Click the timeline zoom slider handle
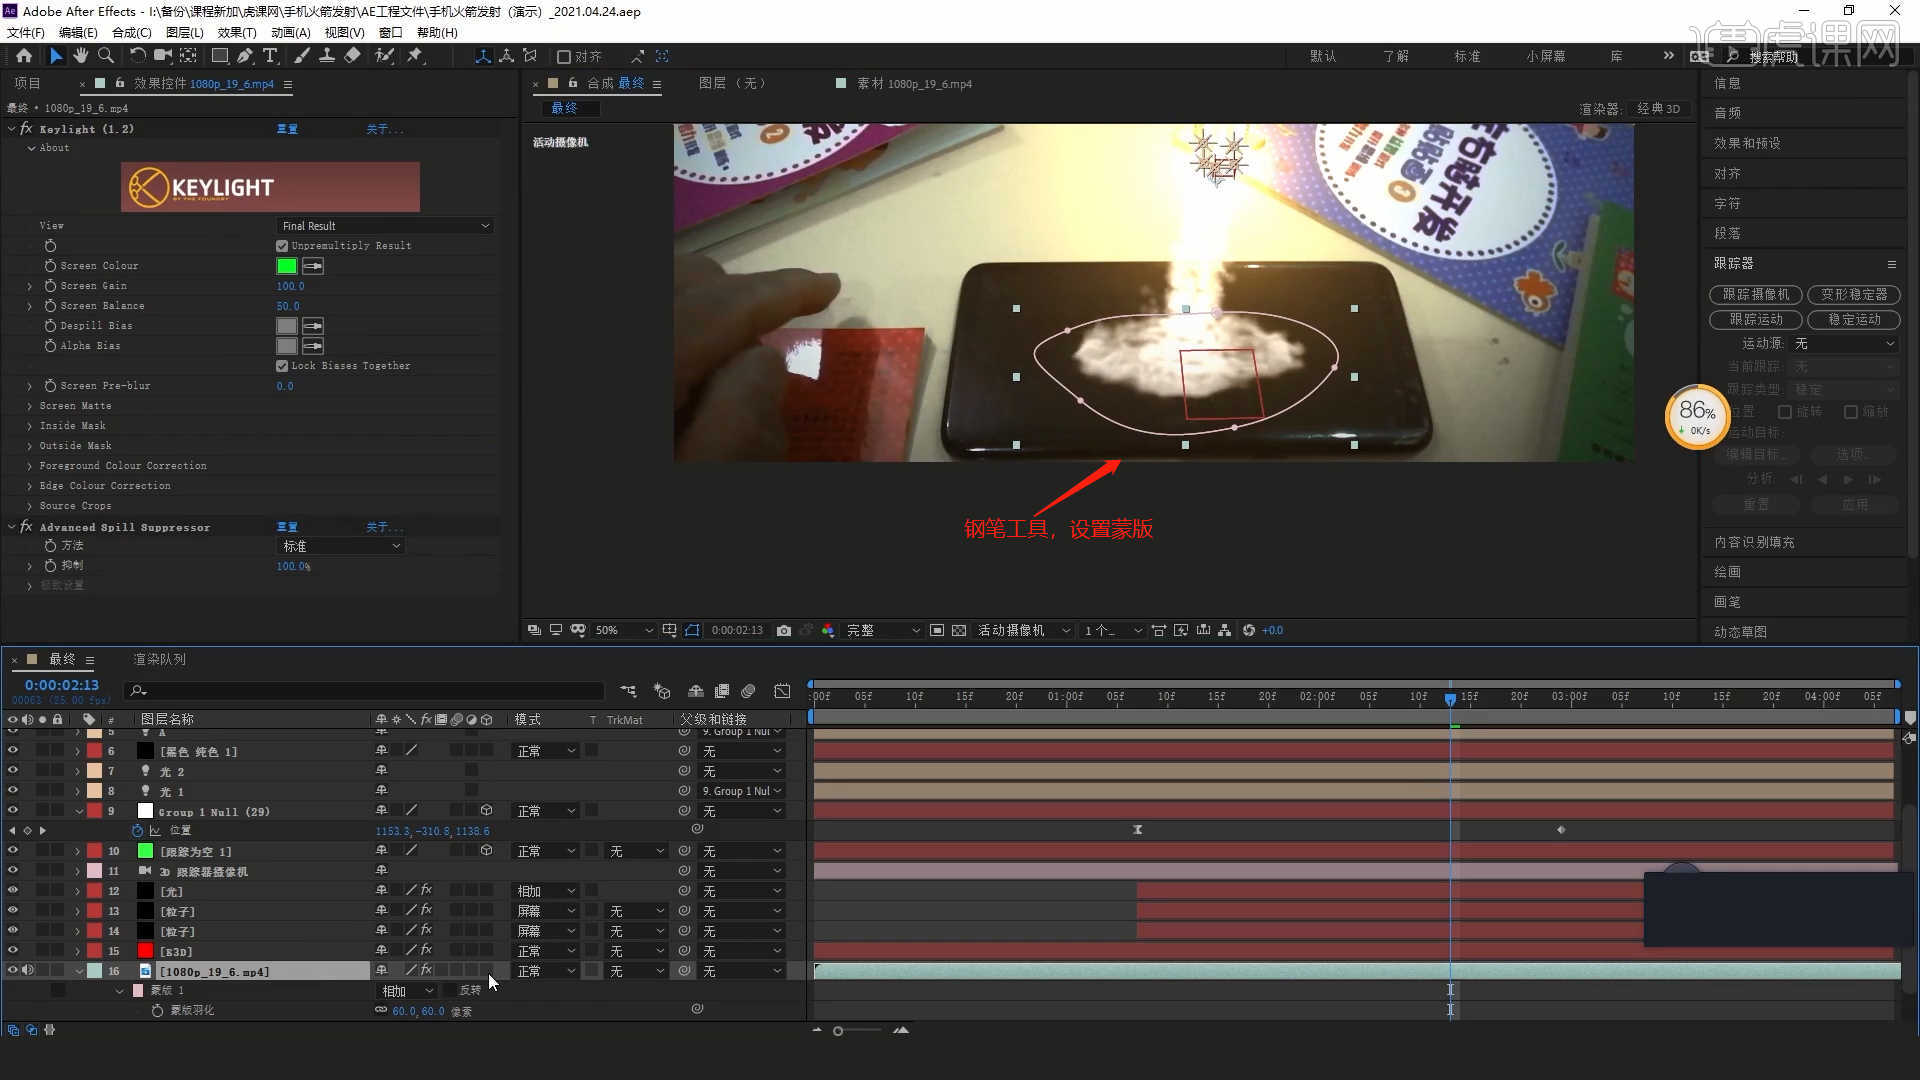The width and height of the screenshot is (1920, 1080). tap(838, 1031)
